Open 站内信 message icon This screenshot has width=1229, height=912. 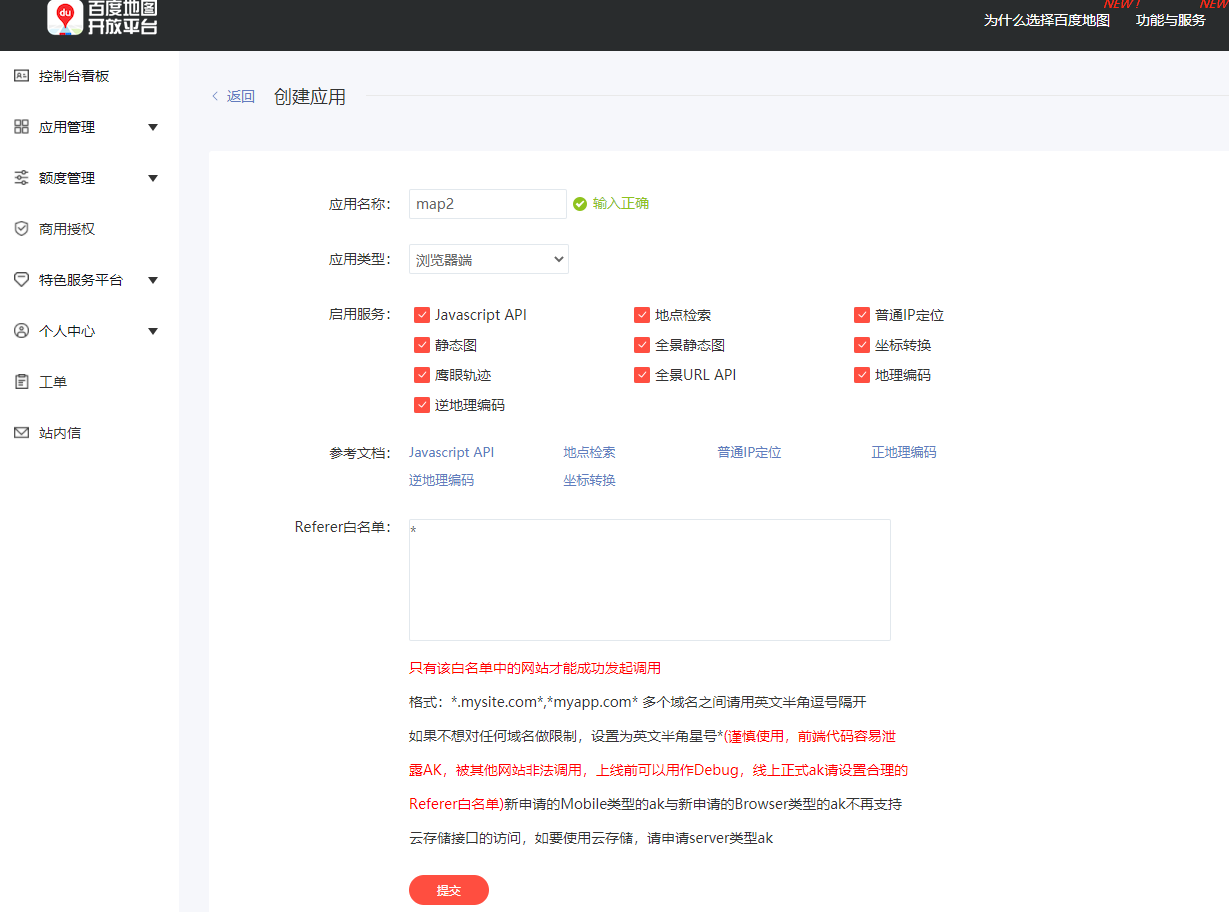[21, 432]
